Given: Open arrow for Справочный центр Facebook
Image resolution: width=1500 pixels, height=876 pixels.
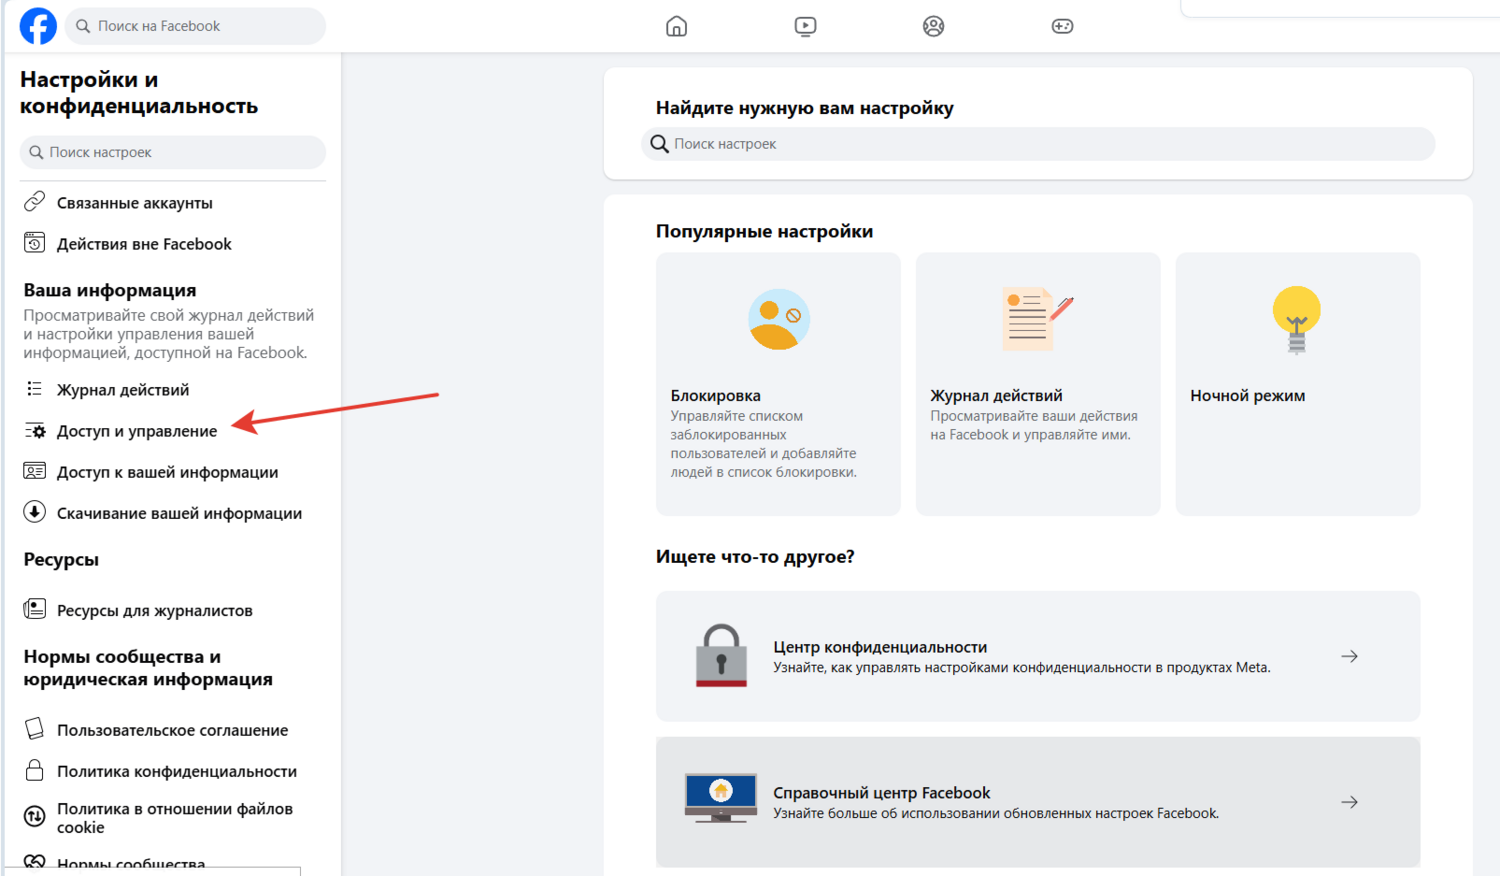Looking at the screenshot, I should pos(1349,802).
